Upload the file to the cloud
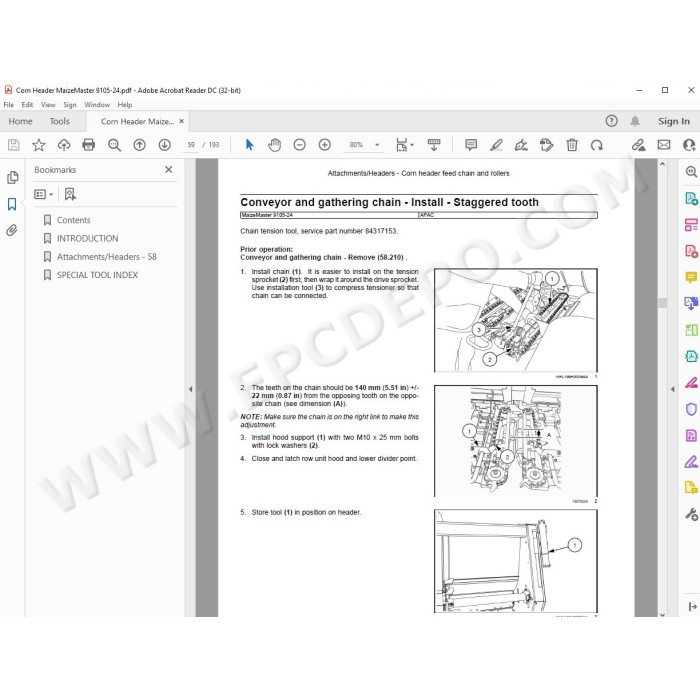Viewport: 700px width, 700px height. (x=64, y=145)
